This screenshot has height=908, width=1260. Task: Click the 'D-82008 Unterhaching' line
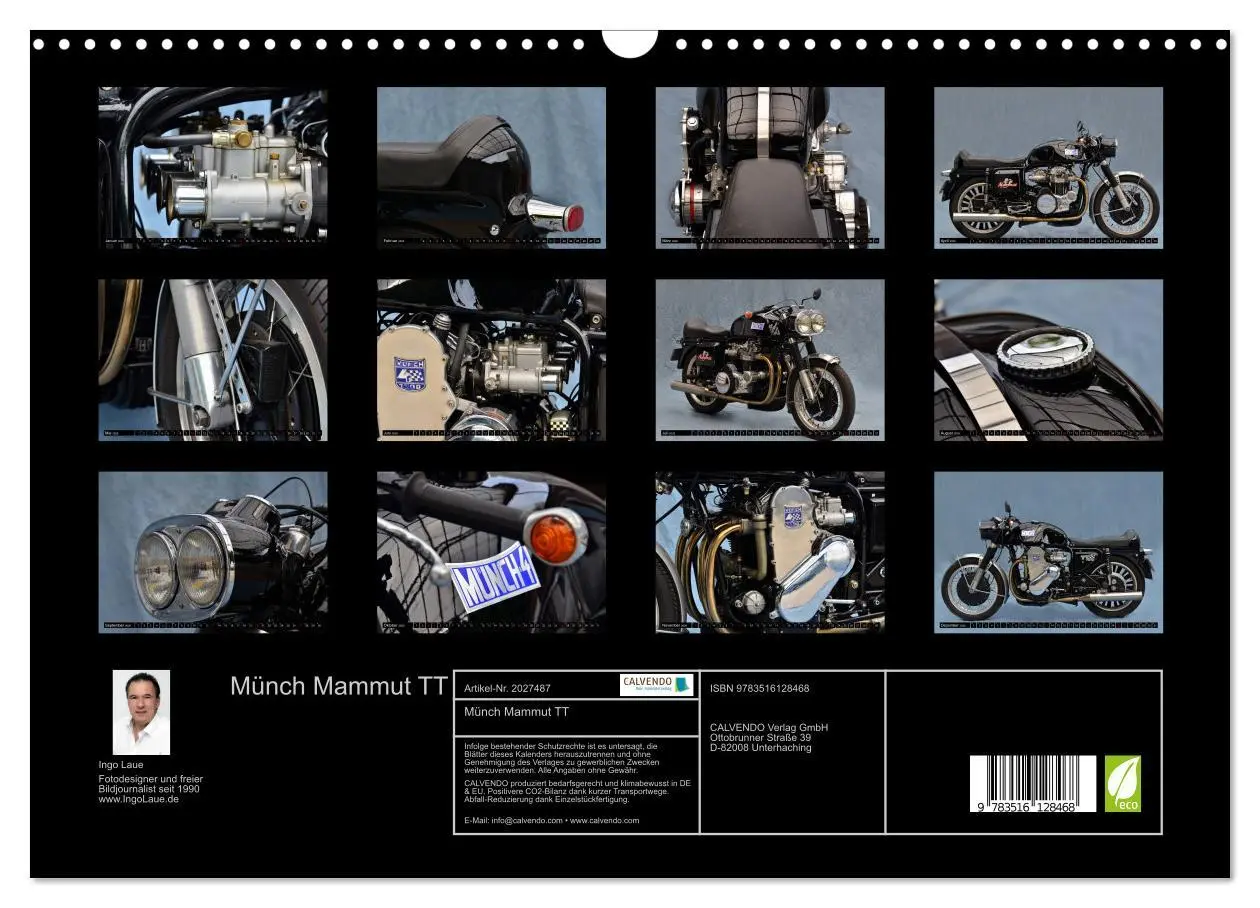[761, 747]
